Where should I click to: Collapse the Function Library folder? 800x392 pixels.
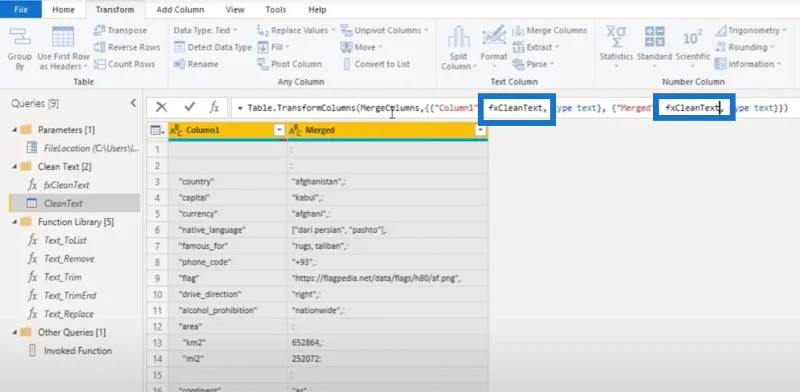pos(14,222)
